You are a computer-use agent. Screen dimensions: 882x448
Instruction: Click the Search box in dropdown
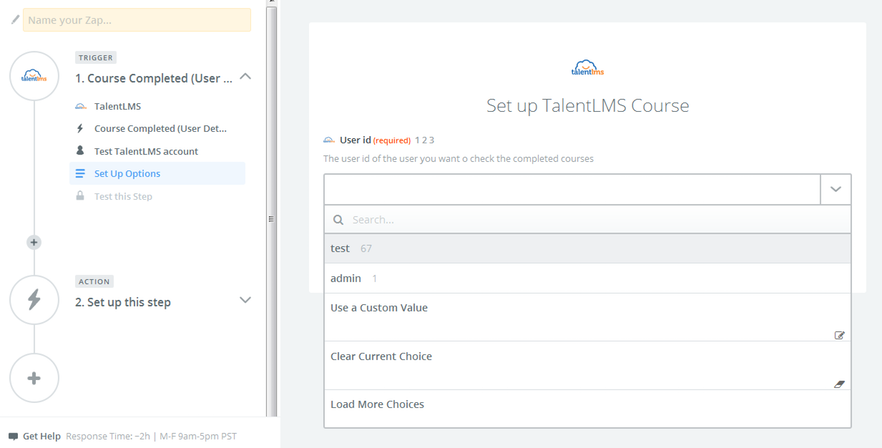pyautogui.click(x=587, y=219)
